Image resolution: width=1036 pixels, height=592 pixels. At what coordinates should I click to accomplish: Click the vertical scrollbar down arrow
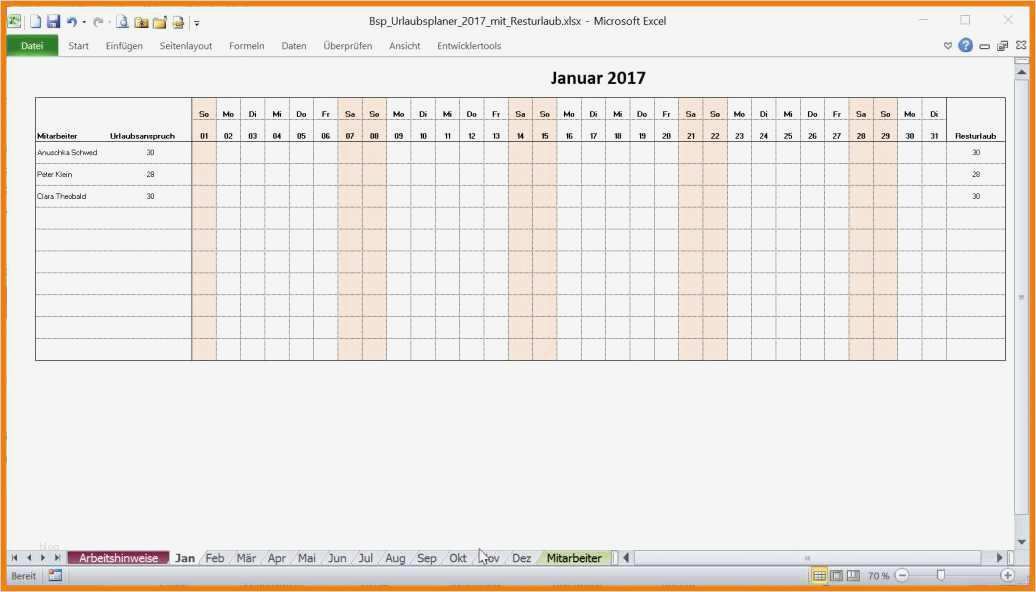pos(1021,542)
